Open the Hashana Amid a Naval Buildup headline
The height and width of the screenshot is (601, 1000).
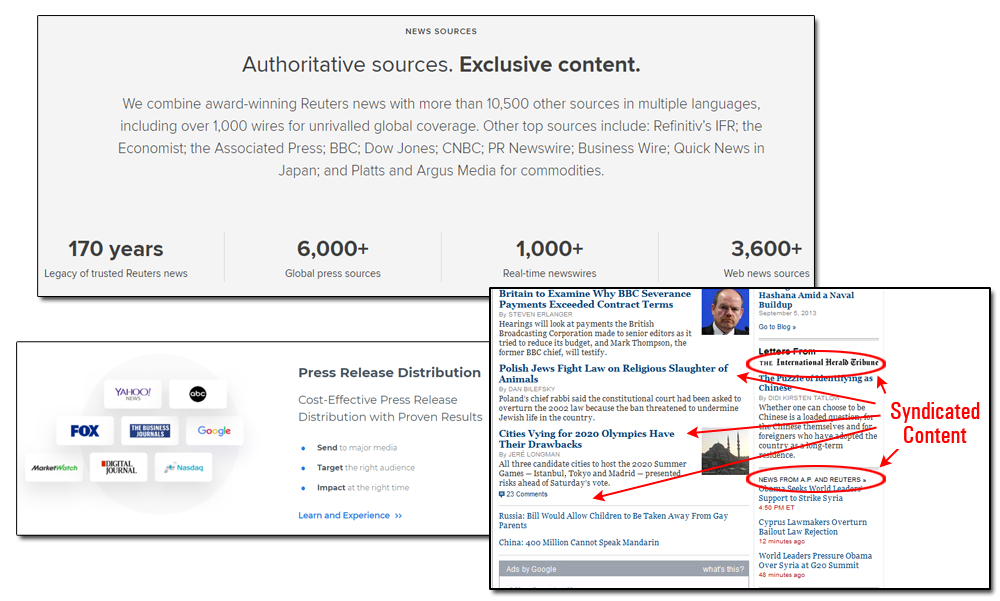click(x=806, y=300)
